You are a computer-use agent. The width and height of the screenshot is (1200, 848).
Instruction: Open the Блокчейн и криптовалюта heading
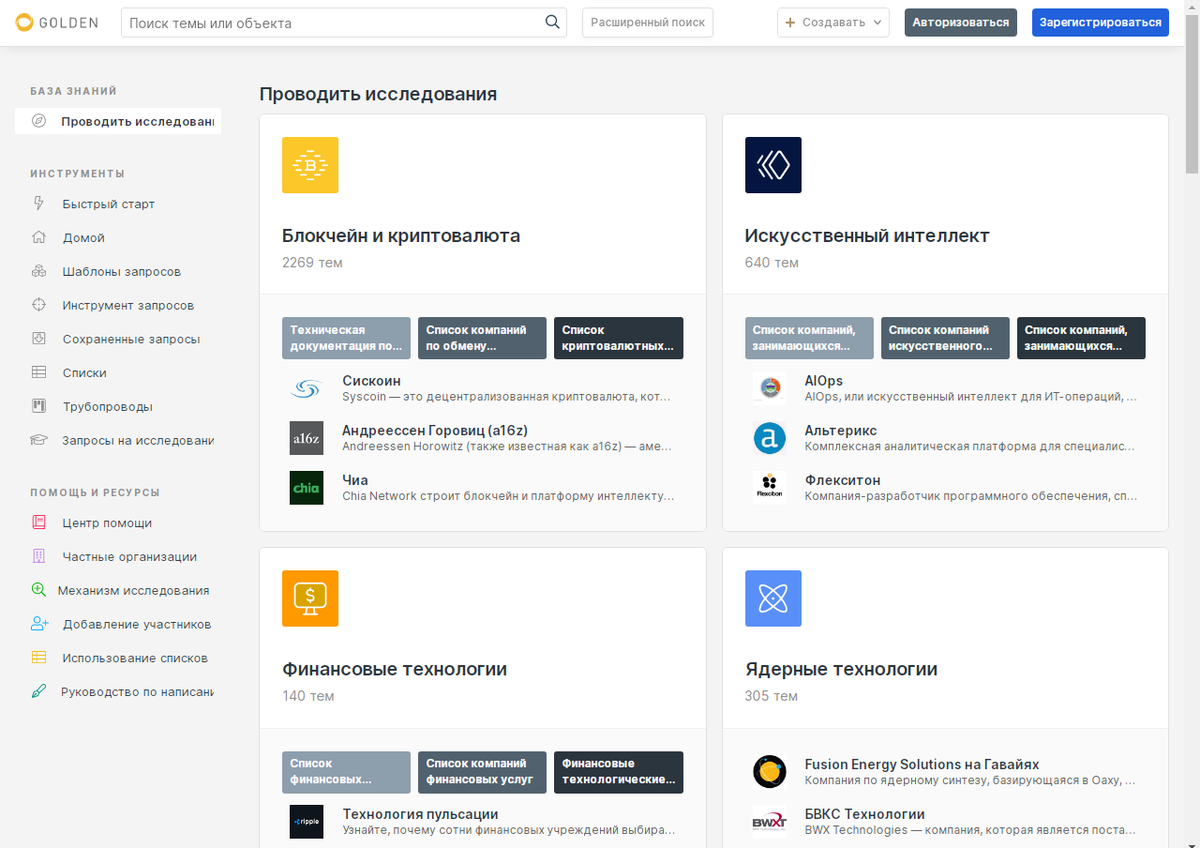(401, 236)
